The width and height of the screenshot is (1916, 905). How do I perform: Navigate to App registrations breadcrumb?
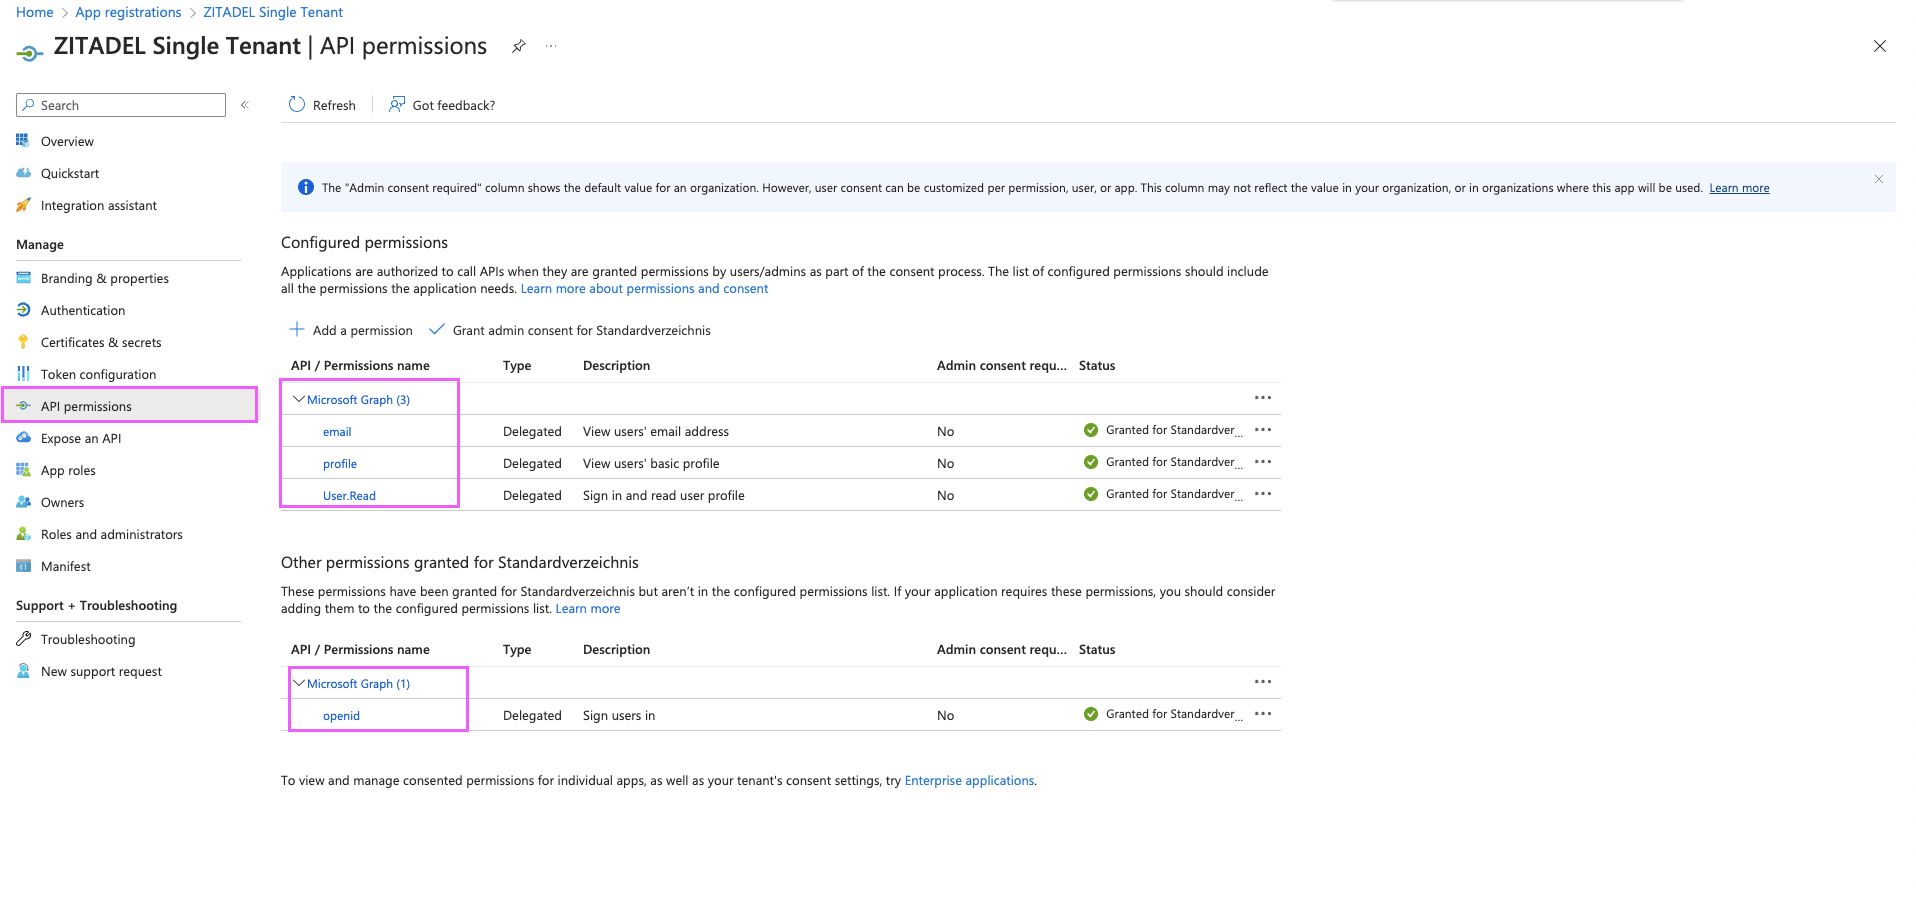point(128,12)
